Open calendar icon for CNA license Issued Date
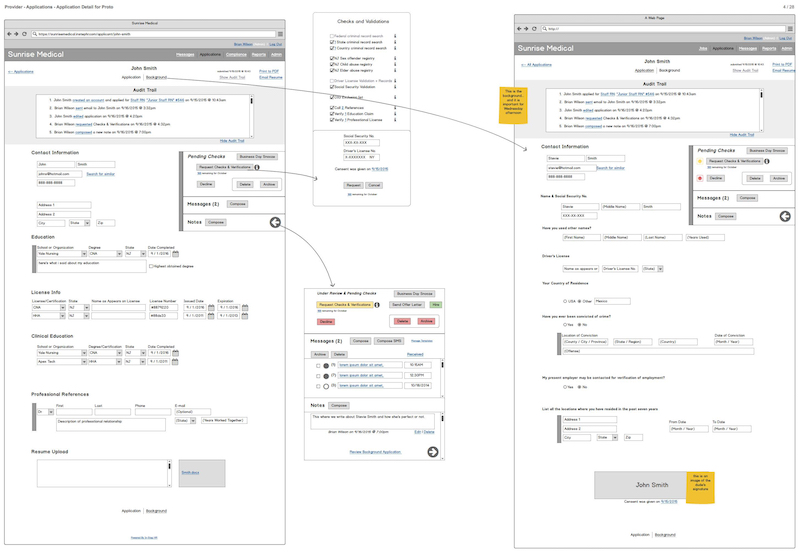The width and height of the screenshot is (800, 555). coord(211,308)
